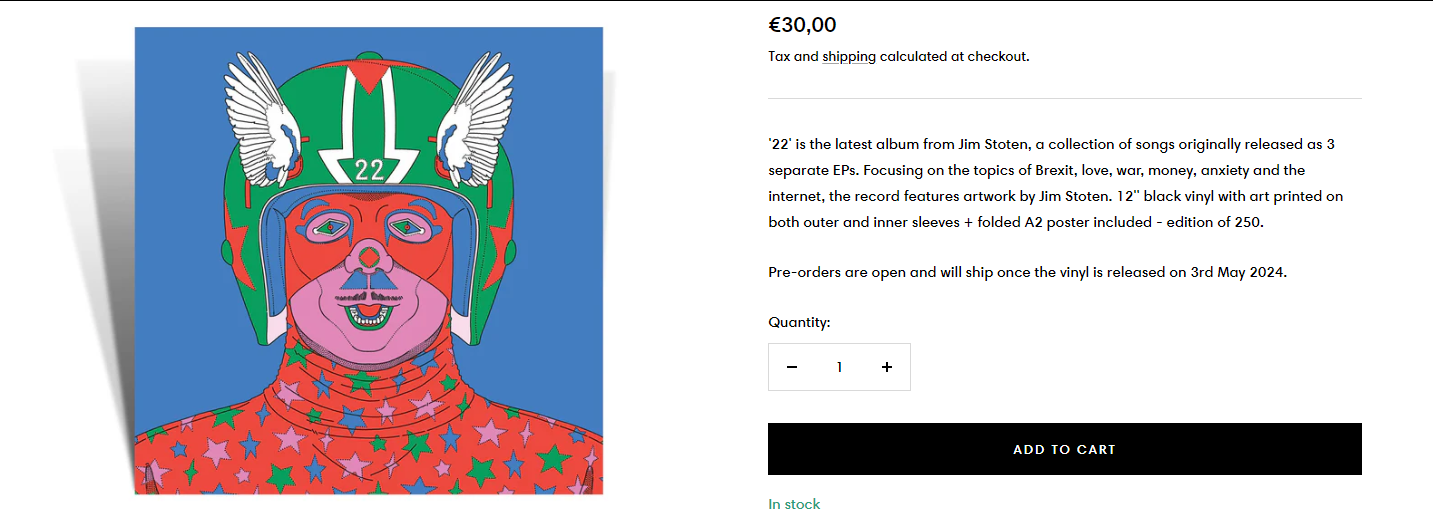The height and width of the screenshot is (526, 1433).
Task: Click the divider line below the tax notice
Action: click(x=1064, y=98)
